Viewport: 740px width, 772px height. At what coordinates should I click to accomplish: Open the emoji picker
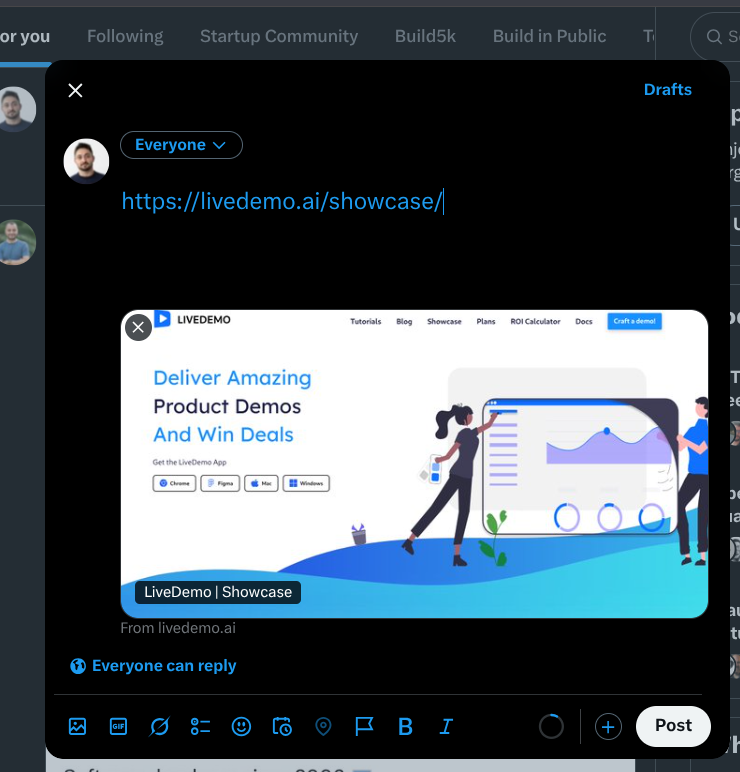241,727
